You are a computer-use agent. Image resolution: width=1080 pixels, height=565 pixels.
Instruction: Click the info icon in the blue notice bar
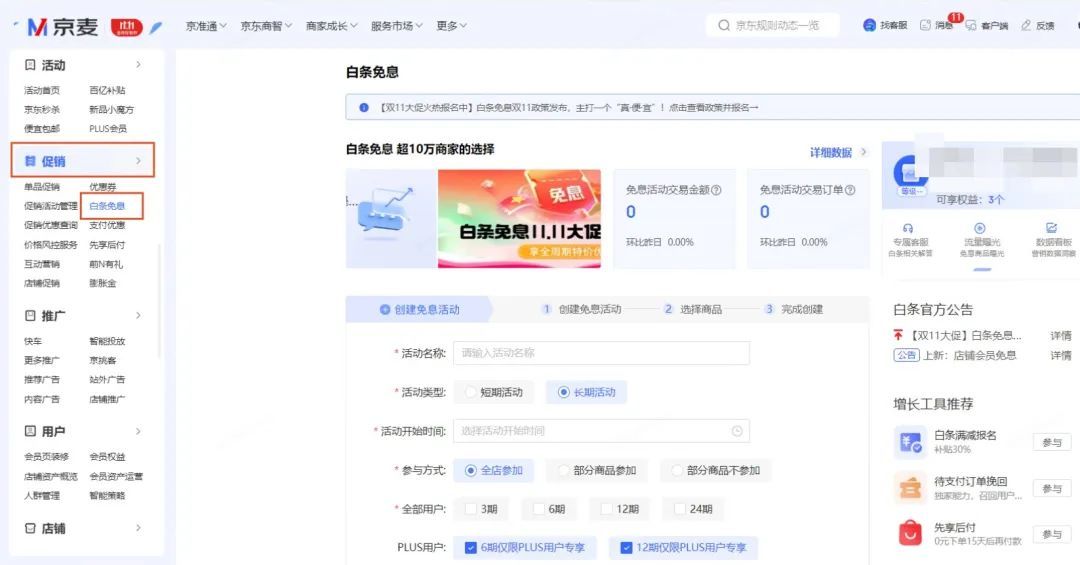pyautogui.click(x=364, y=107)
